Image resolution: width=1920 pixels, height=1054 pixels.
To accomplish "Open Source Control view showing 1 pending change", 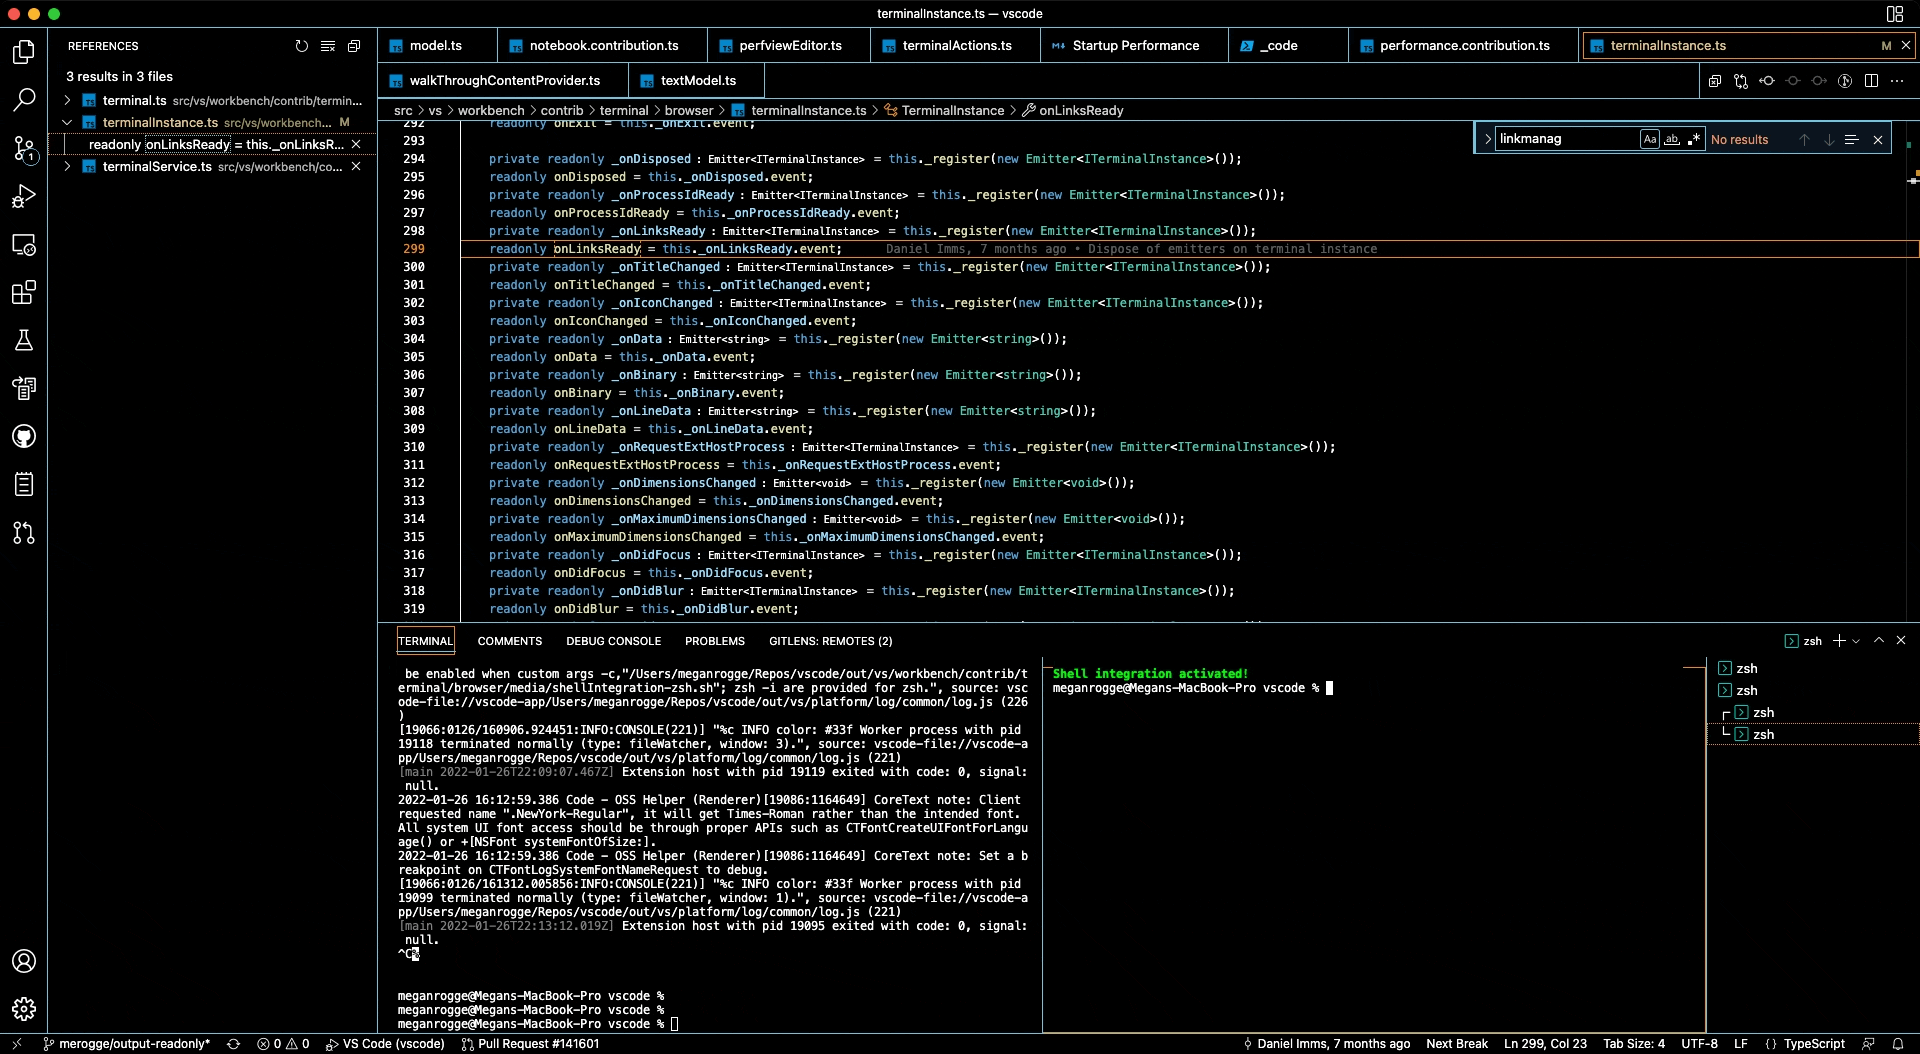I will [x=24, y=148].
